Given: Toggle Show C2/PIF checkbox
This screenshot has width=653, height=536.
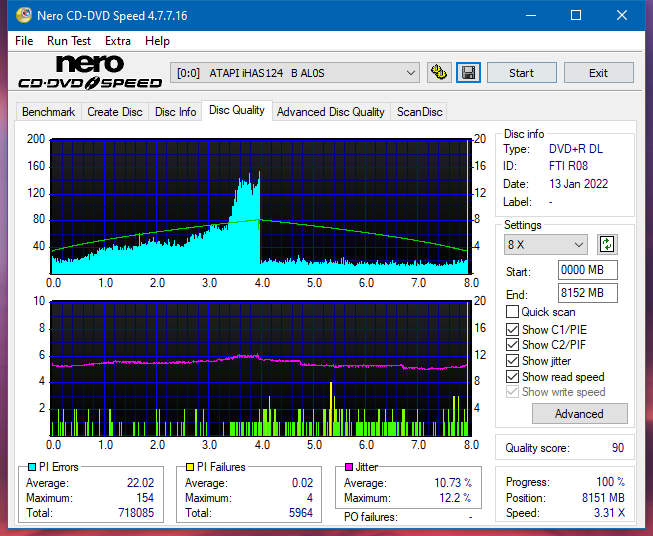Looking at the screenshot, I should (512, 345).
